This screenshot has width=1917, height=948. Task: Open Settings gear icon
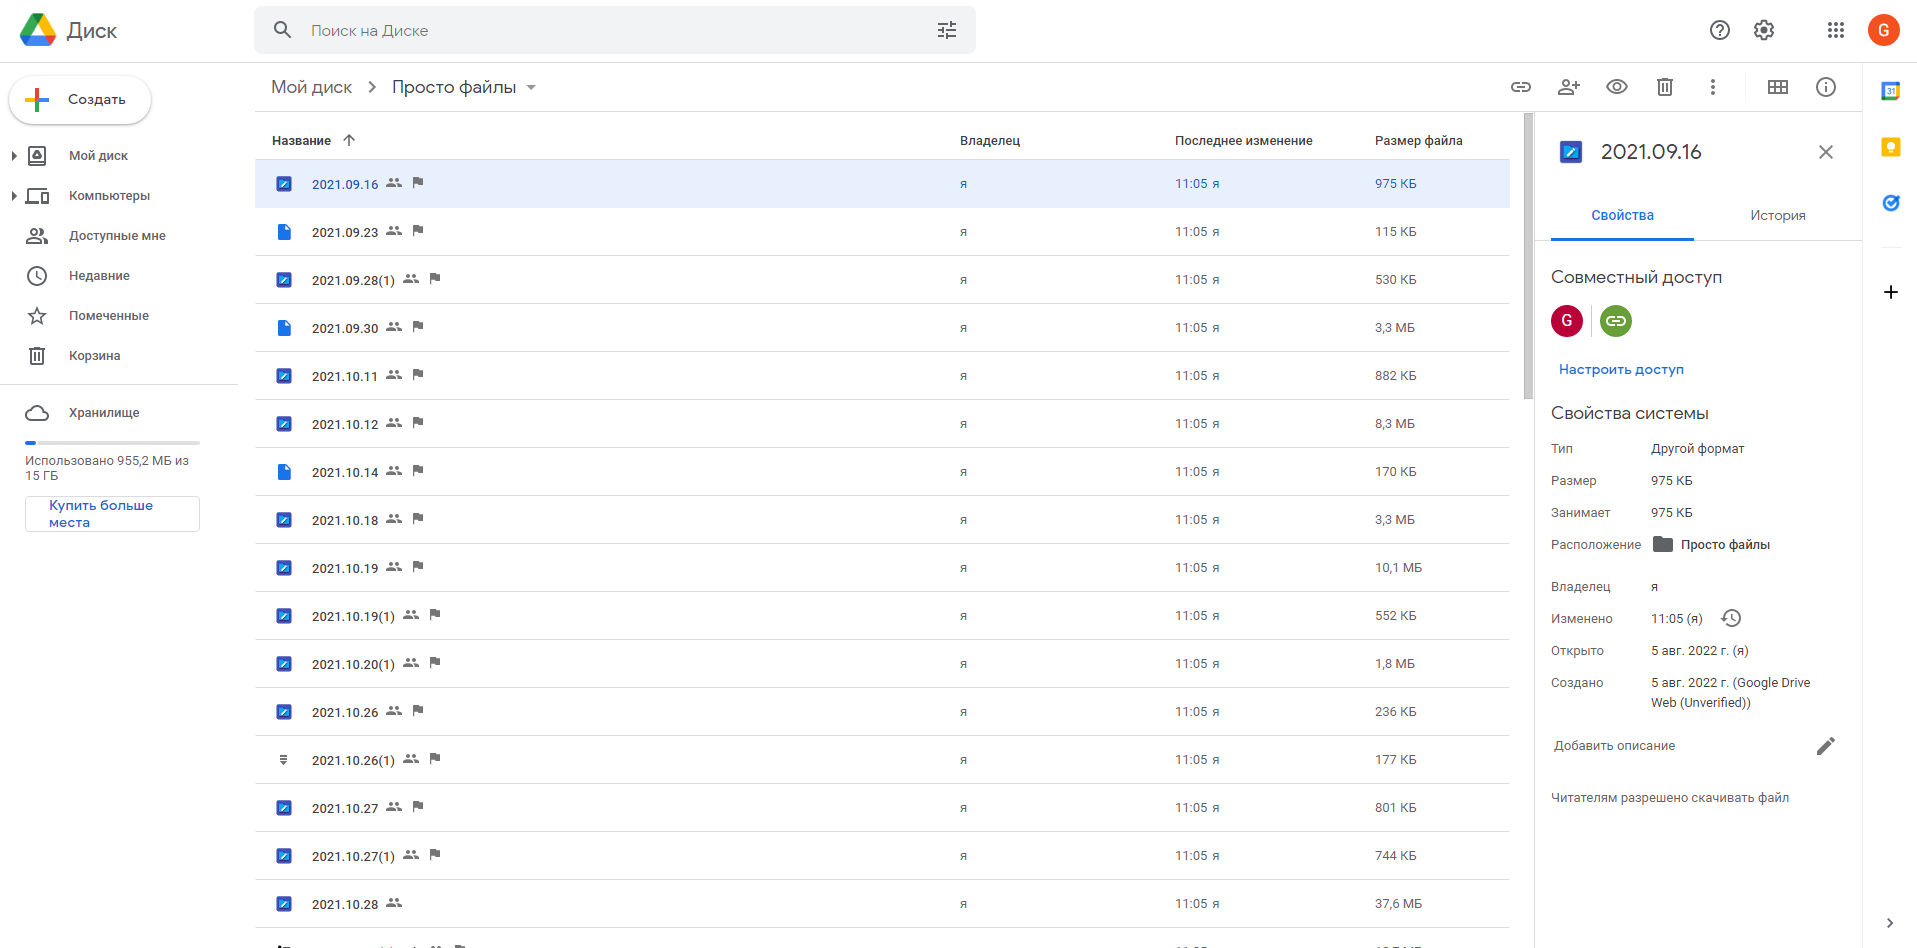pyautogui.click(x=1764, y=30)
